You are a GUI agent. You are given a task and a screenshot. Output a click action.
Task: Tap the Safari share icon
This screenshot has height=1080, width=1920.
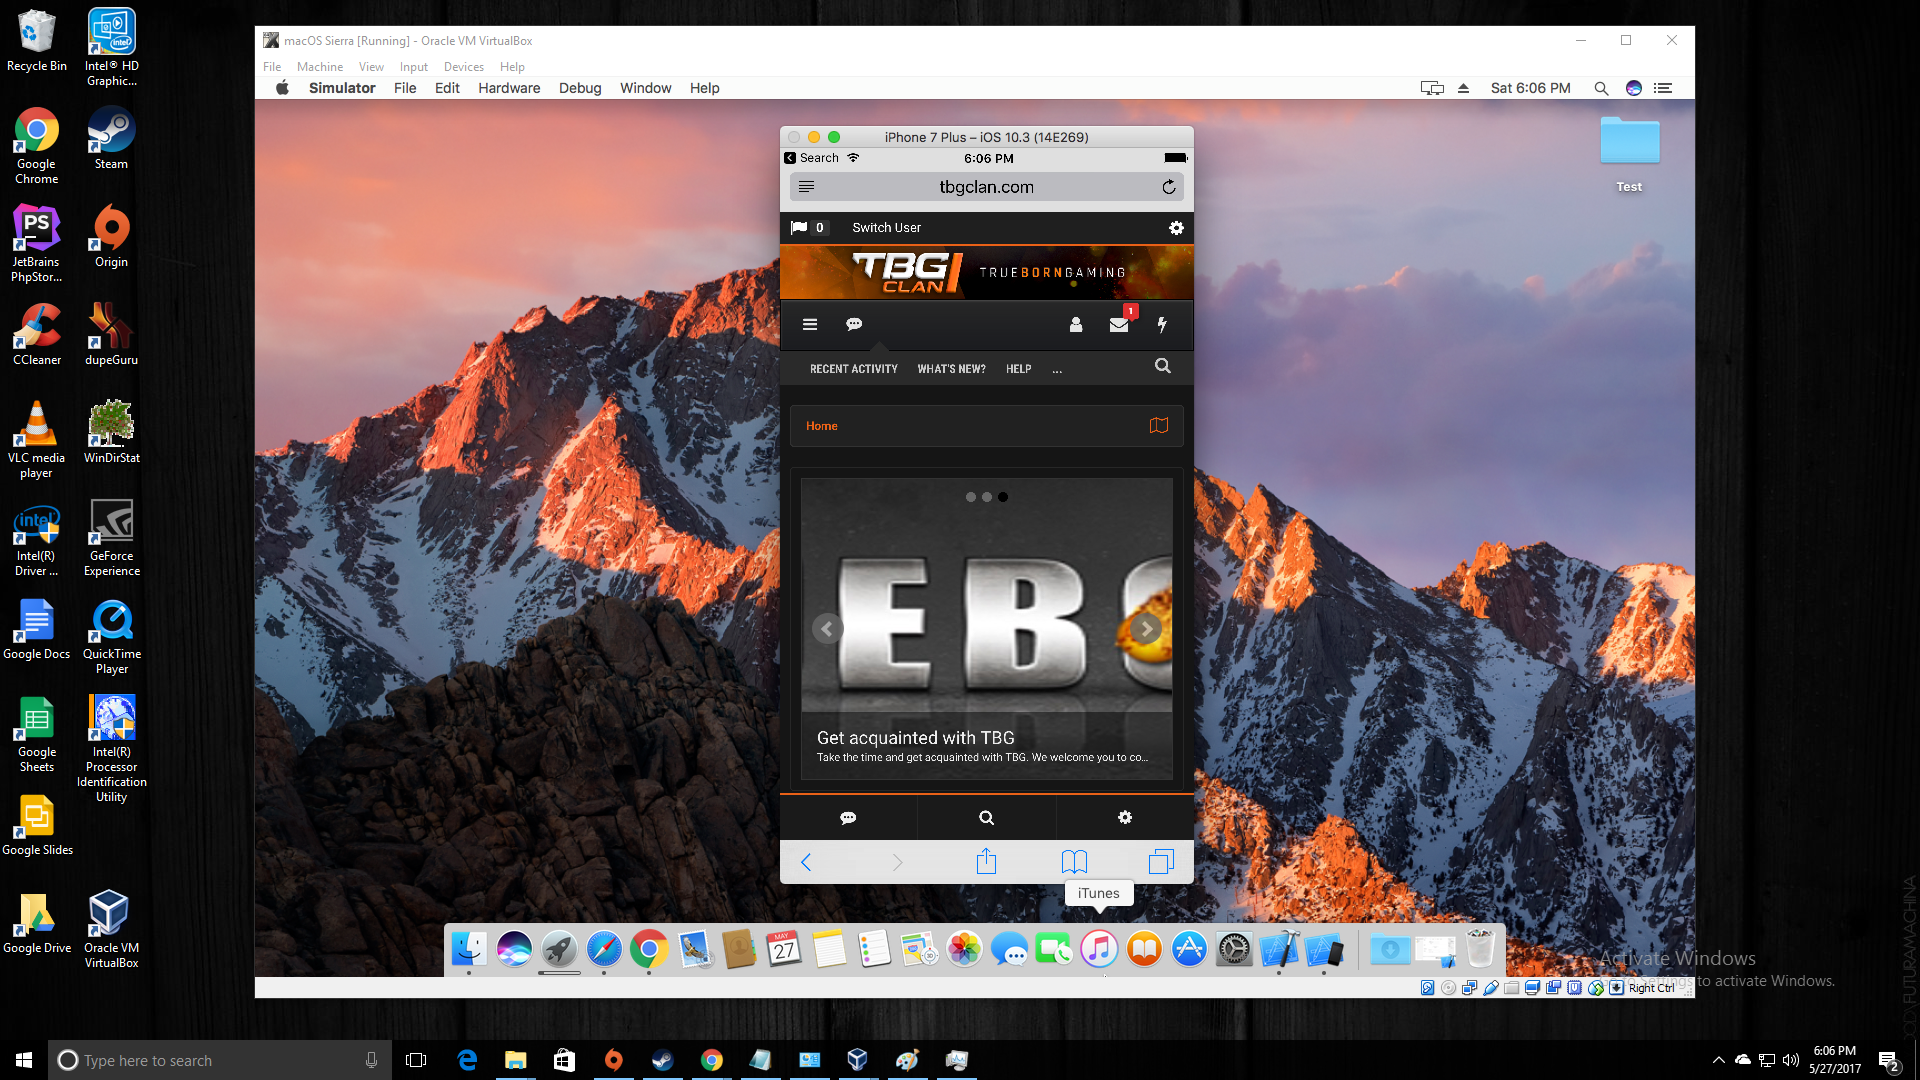[x=986, y=861]
